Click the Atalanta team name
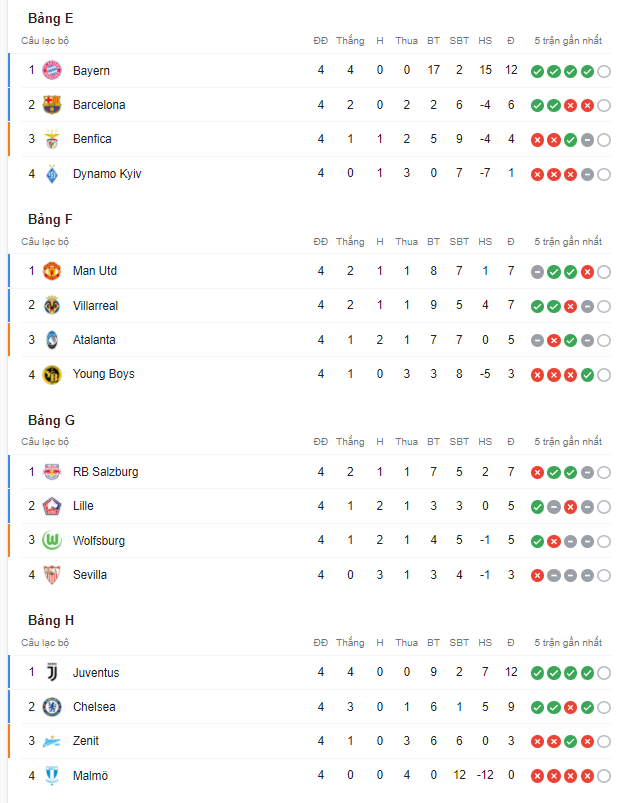The image size is (629, 803). tap(94, 340)
